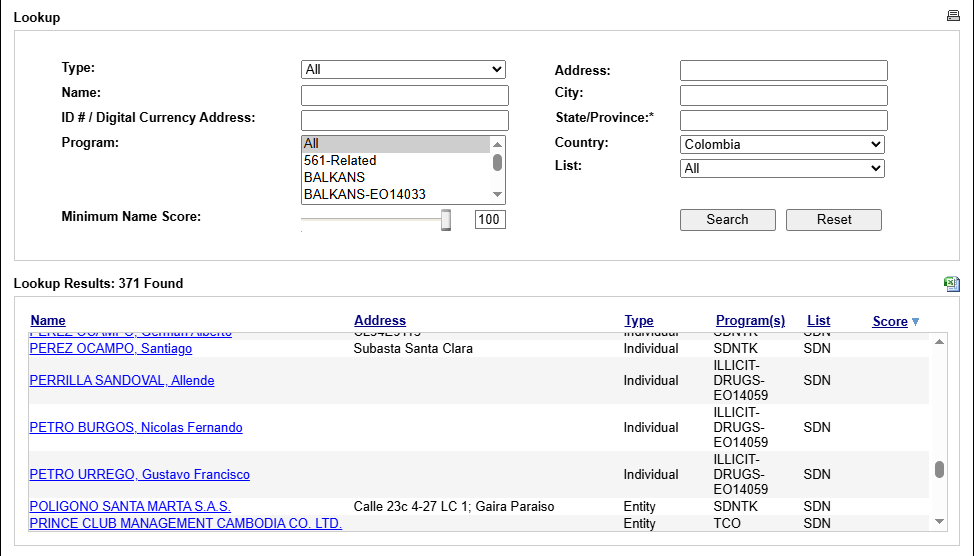Focus the City text field
Image resolution: width=975 pixels, height=556 pixels.
783,96
